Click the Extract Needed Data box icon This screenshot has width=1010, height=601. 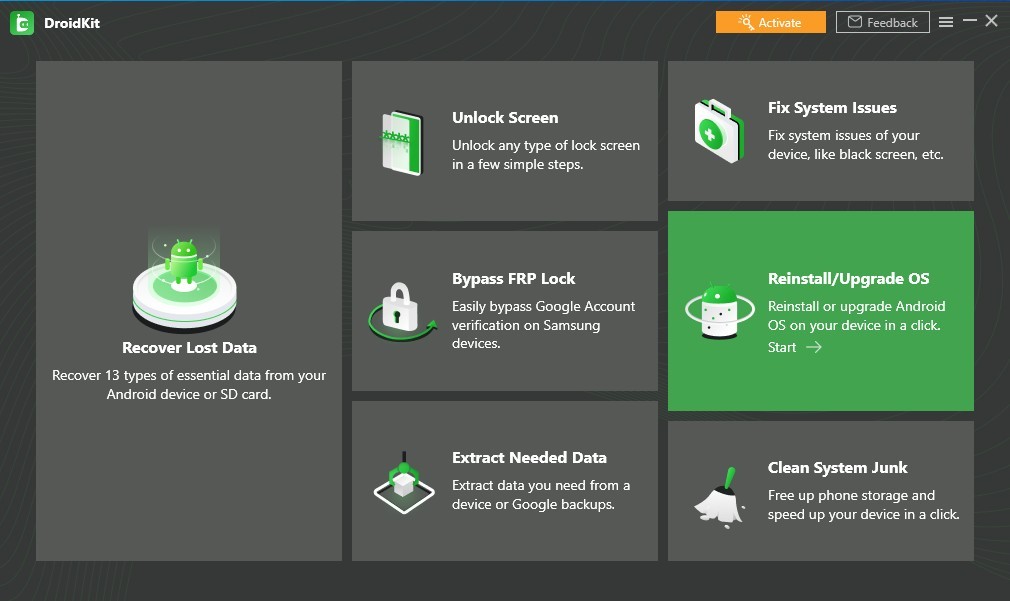click(403, 482)
